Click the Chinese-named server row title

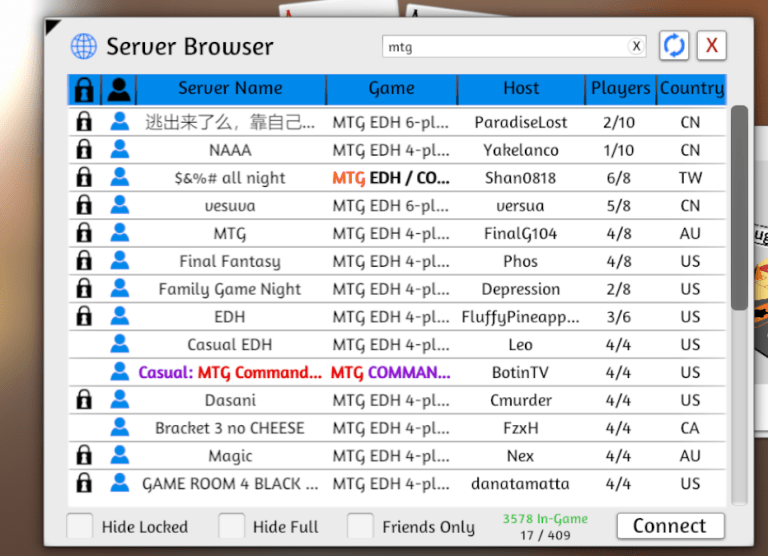click(x=230, y=122)
